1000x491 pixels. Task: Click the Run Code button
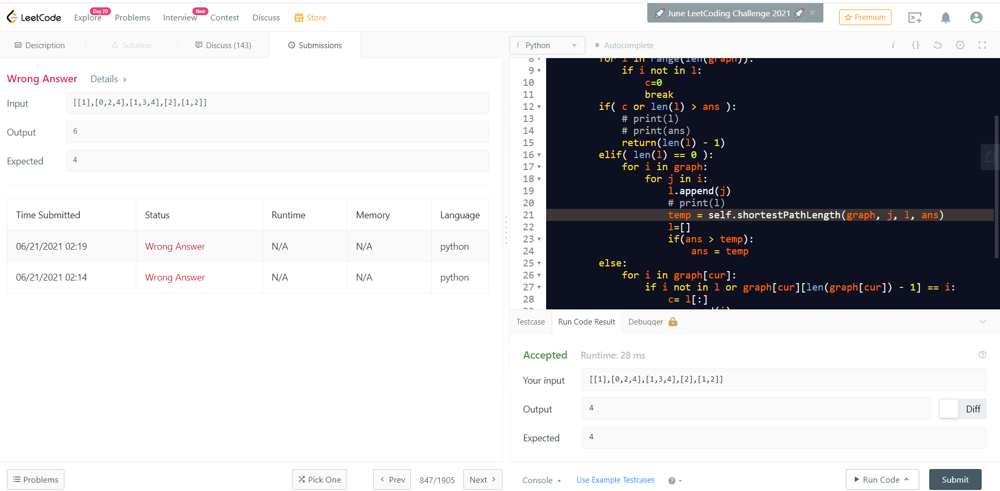[881, 480]
